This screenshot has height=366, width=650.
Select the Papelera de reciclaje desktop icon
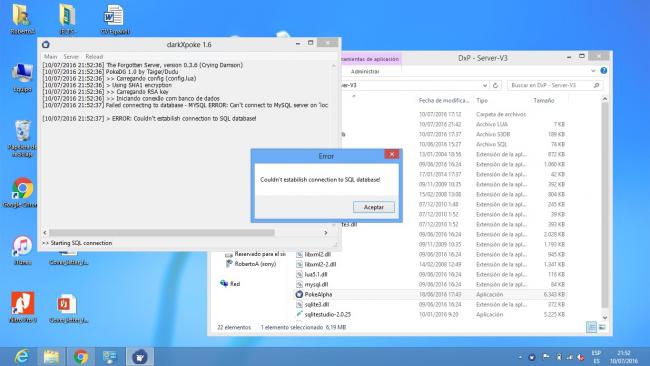pos(22,138)
